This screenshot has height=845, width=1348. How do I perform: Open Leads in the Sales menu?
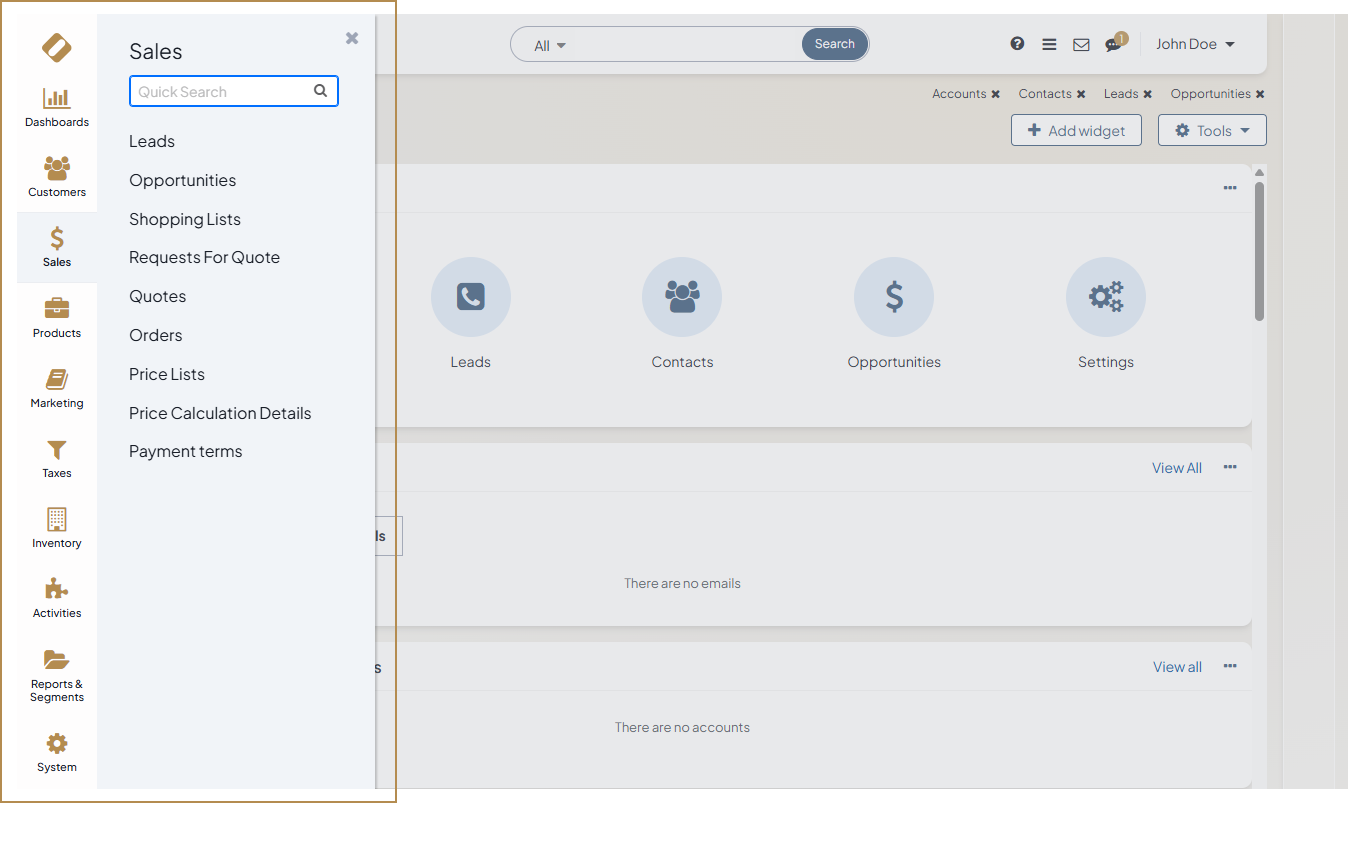click(152, 141)
